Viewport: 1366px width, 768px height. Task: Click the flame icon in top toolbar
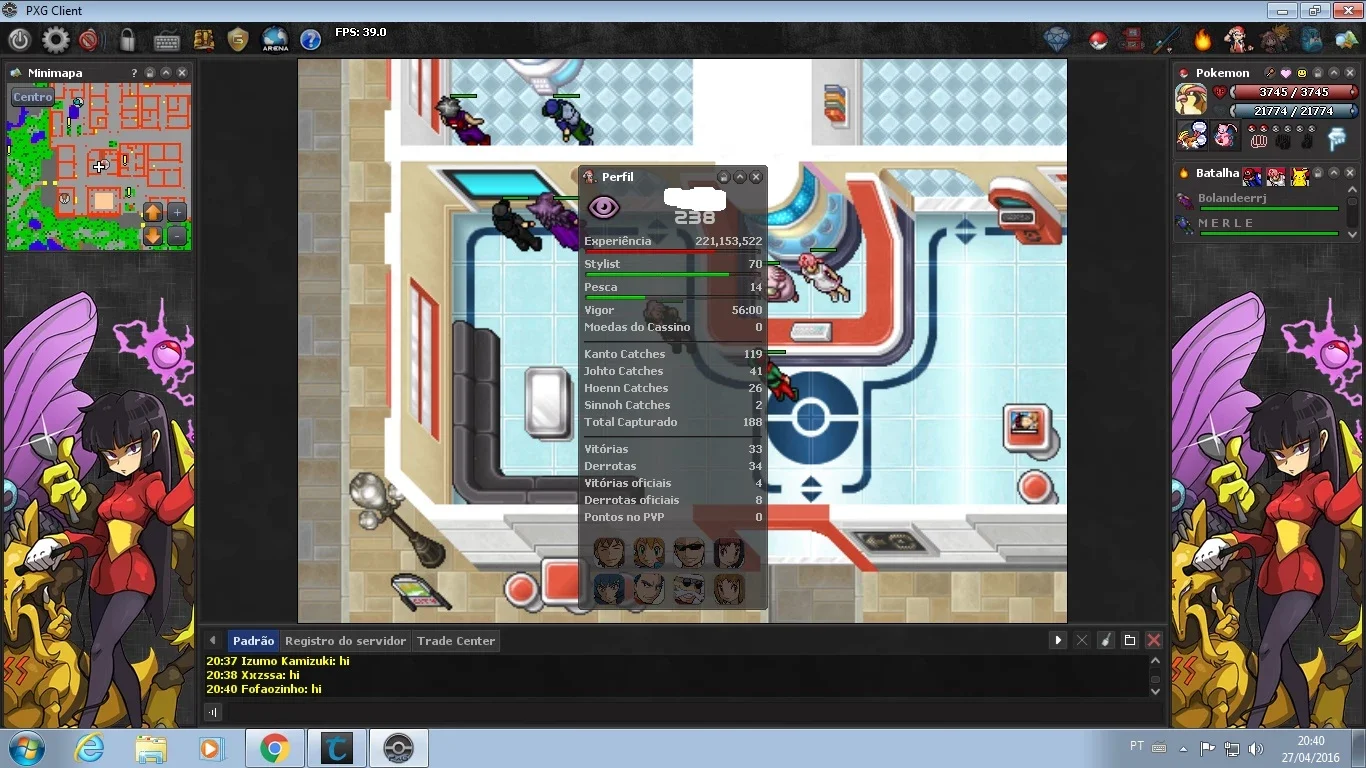pyautogui.click(x=1203, y=40)
